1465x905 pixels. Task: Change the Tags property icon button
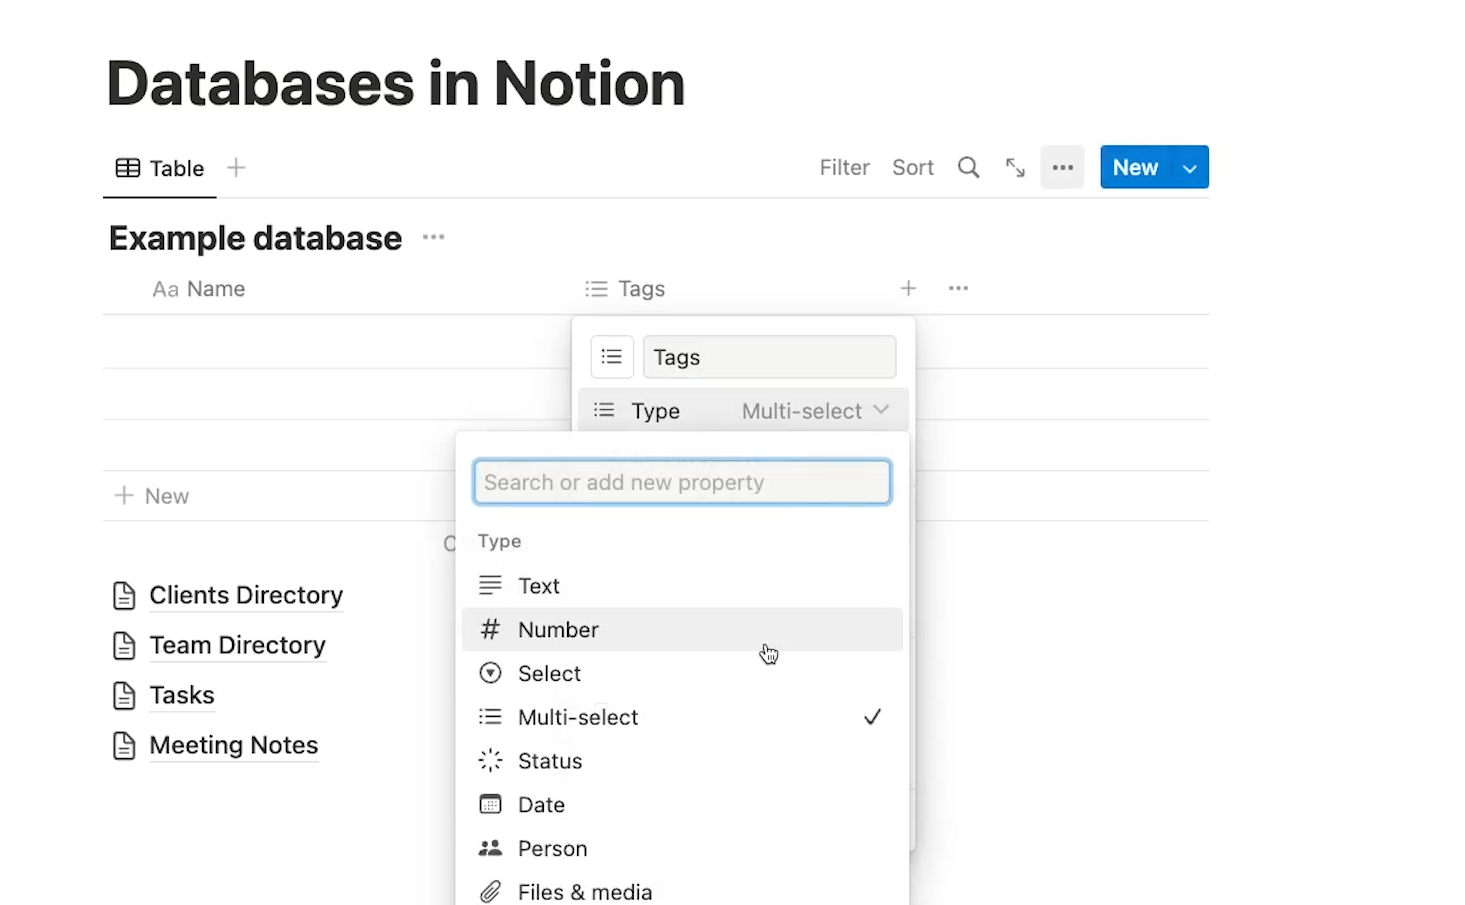click(x=612, y=357)
